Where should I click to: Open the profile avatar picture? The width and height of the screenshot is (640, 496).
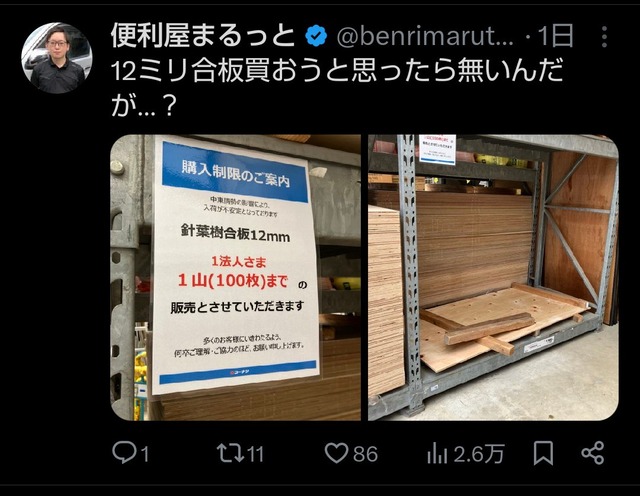[x=57, y=58]
